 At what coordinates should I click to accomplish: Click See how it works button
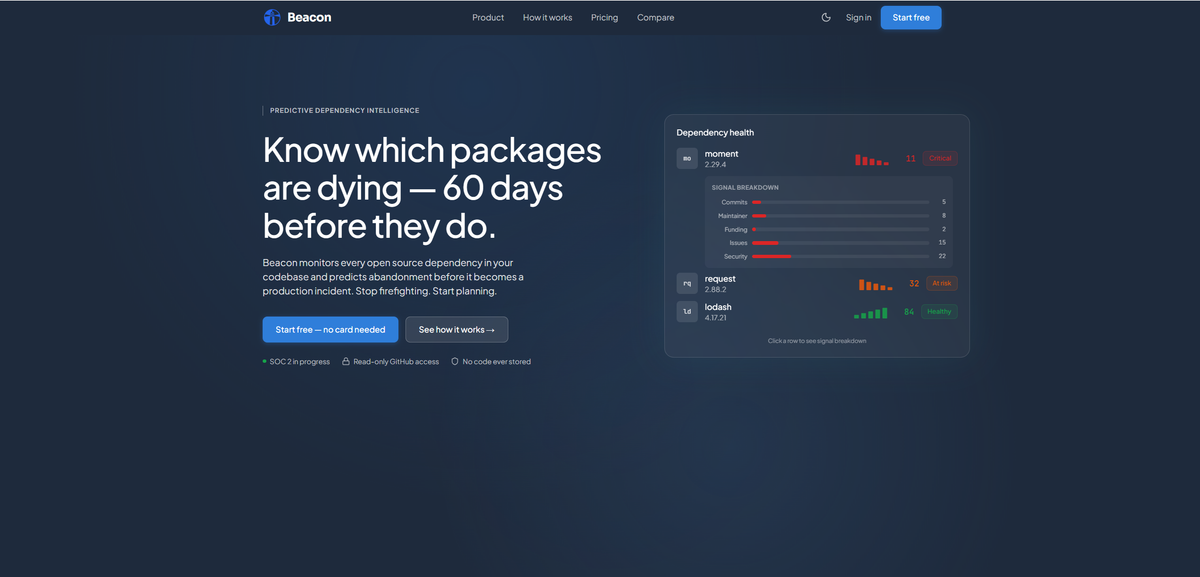pyautogui.click(x=456, y=330)
